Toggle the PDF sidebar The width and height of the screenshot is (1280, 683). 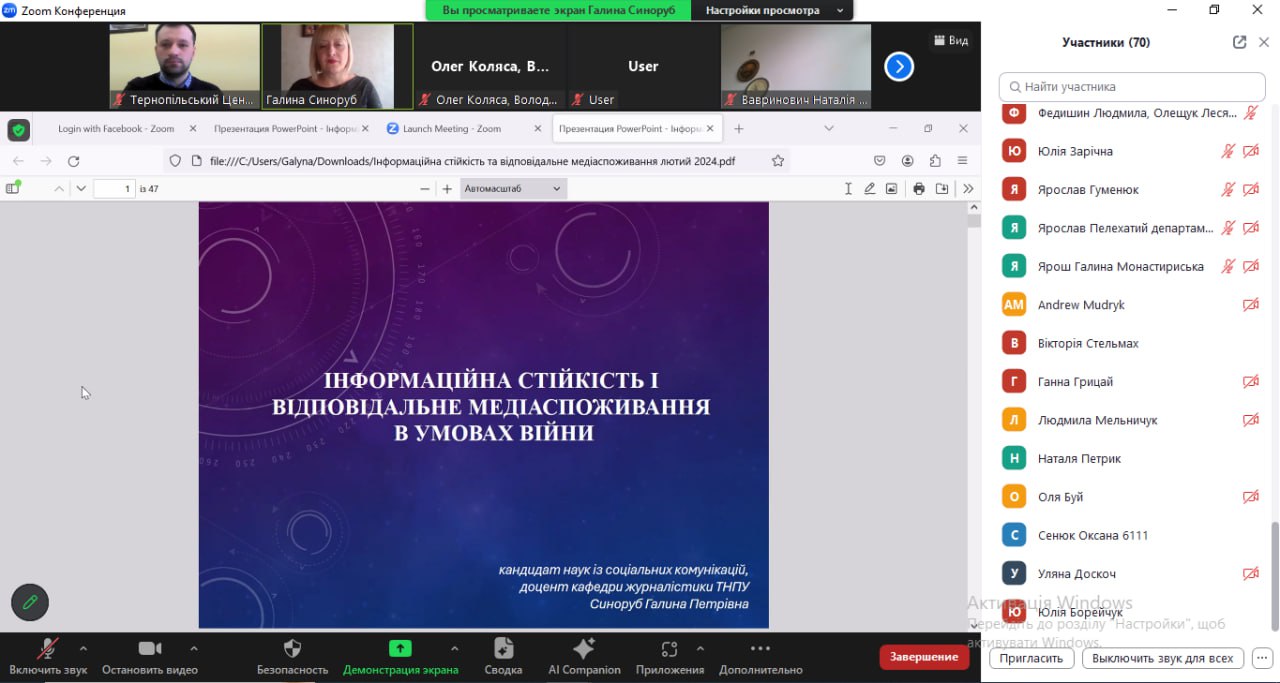[x=13, y=188]
